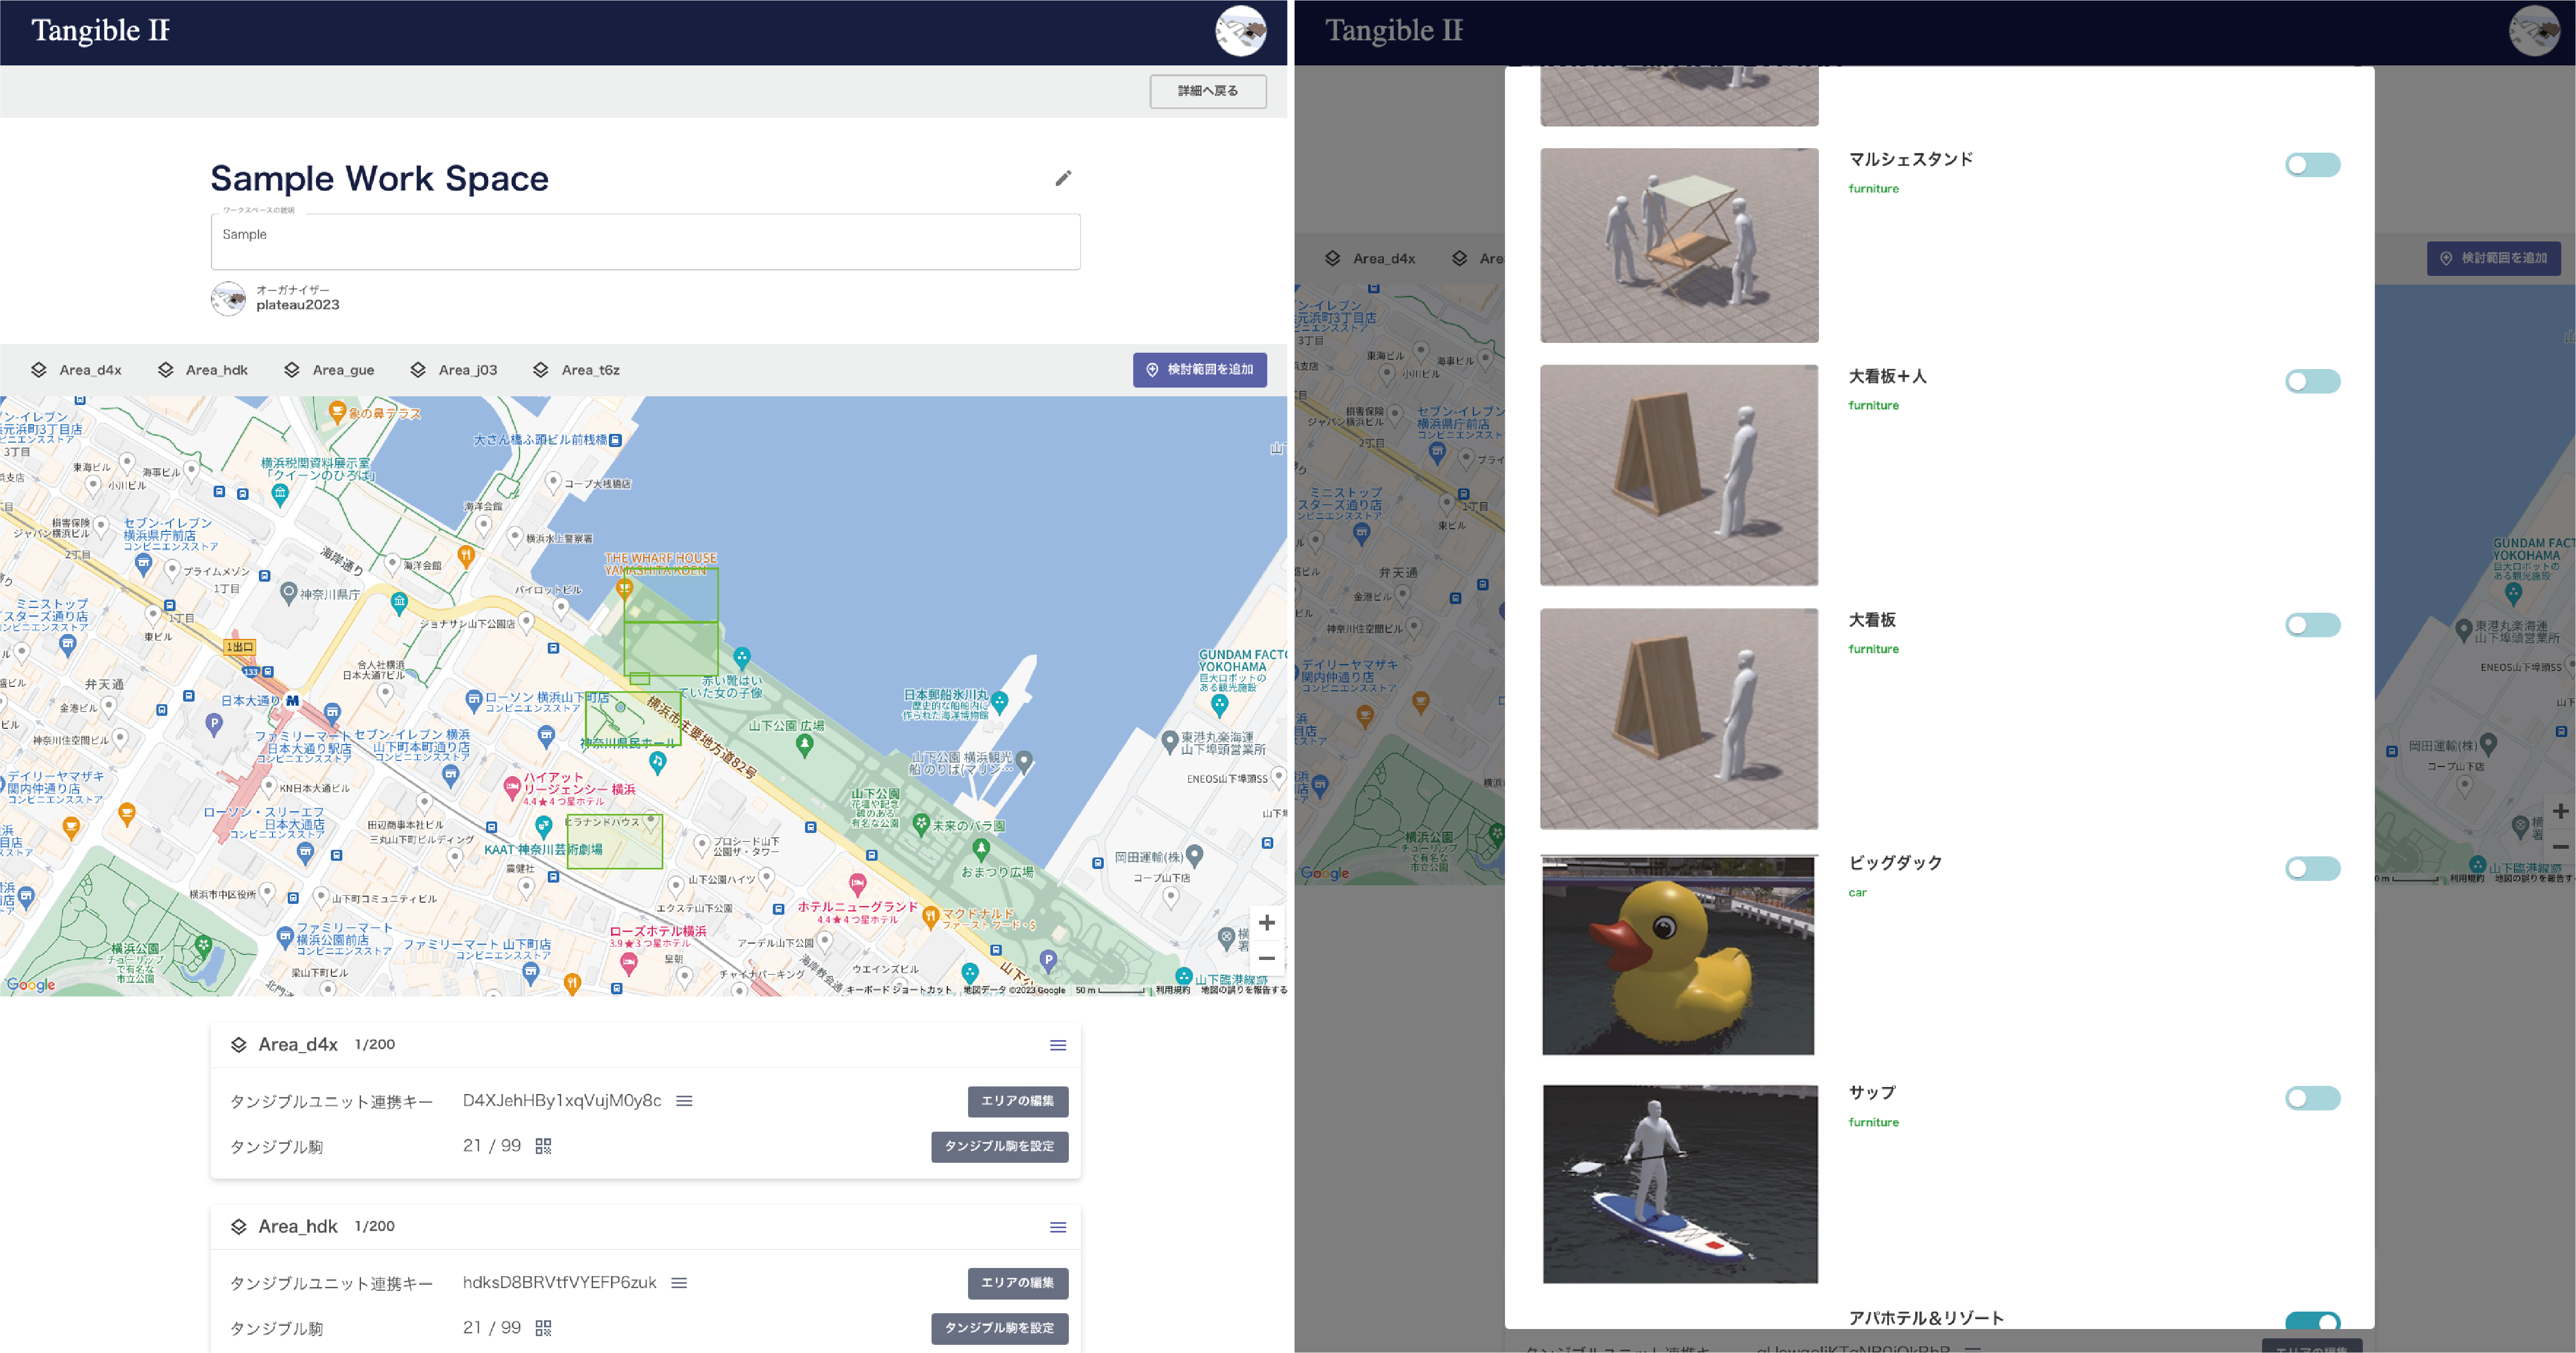Enable the 大看板 toggle
Screen dimensions: 2576x1353
2312,625
